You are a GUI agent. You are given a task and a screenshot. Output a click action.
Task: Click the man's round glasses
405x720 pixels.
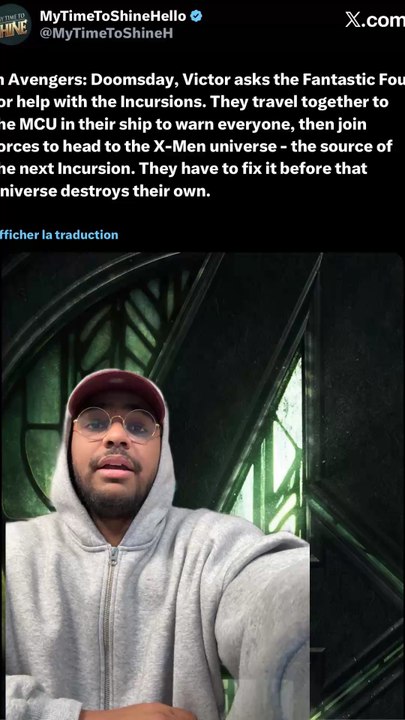117,424
